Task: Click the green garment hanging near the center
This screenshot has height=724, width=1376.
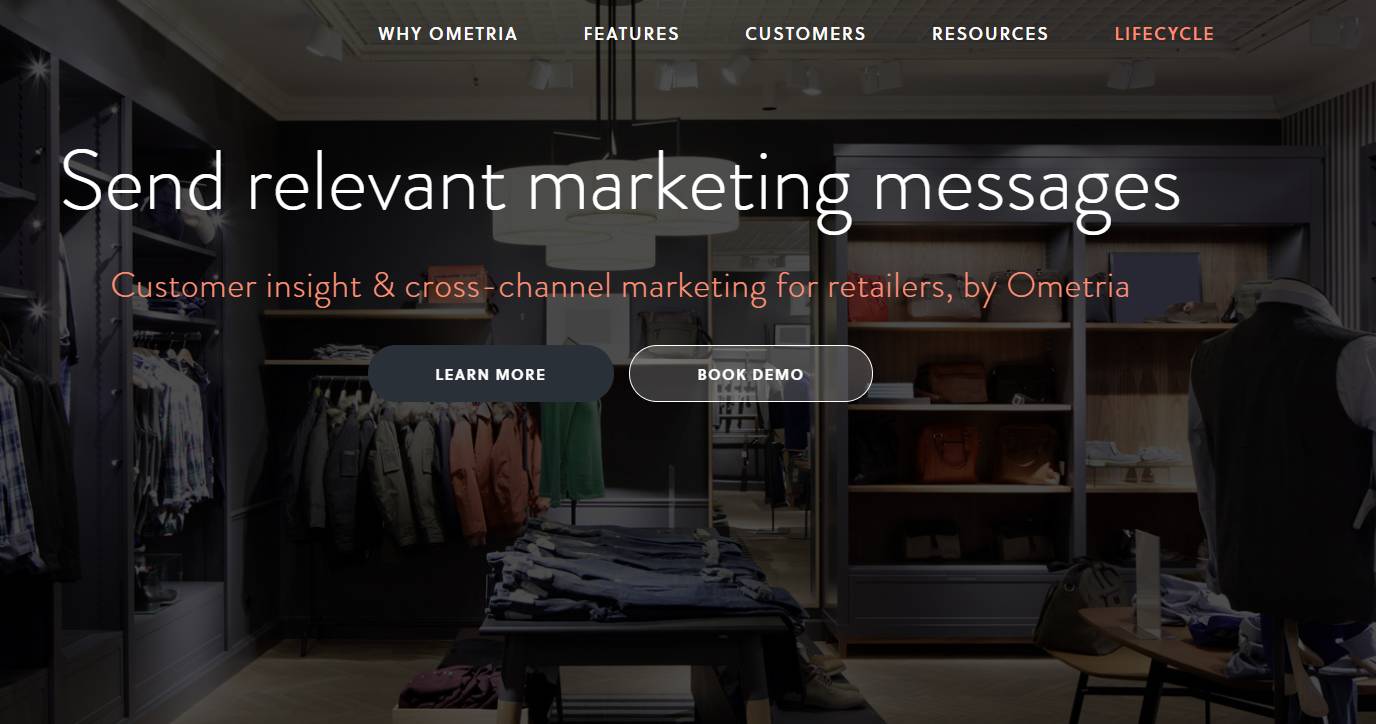Action: (572, 447)
